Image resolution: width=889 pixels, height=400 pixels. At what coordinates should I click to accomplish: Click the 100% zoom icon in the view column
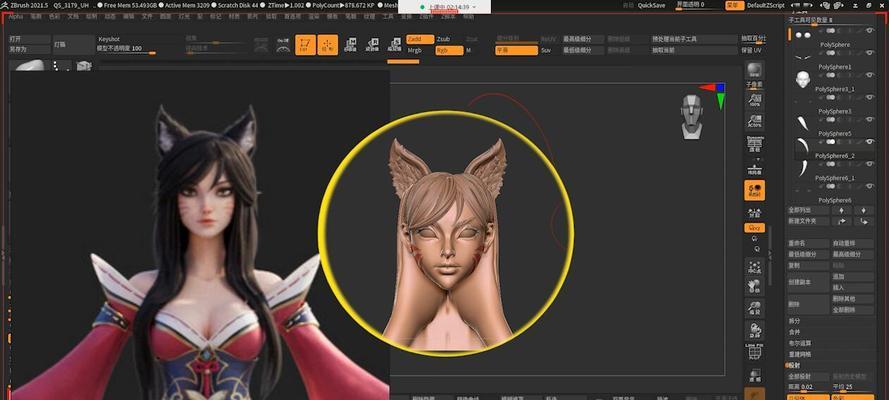[754, 100]
